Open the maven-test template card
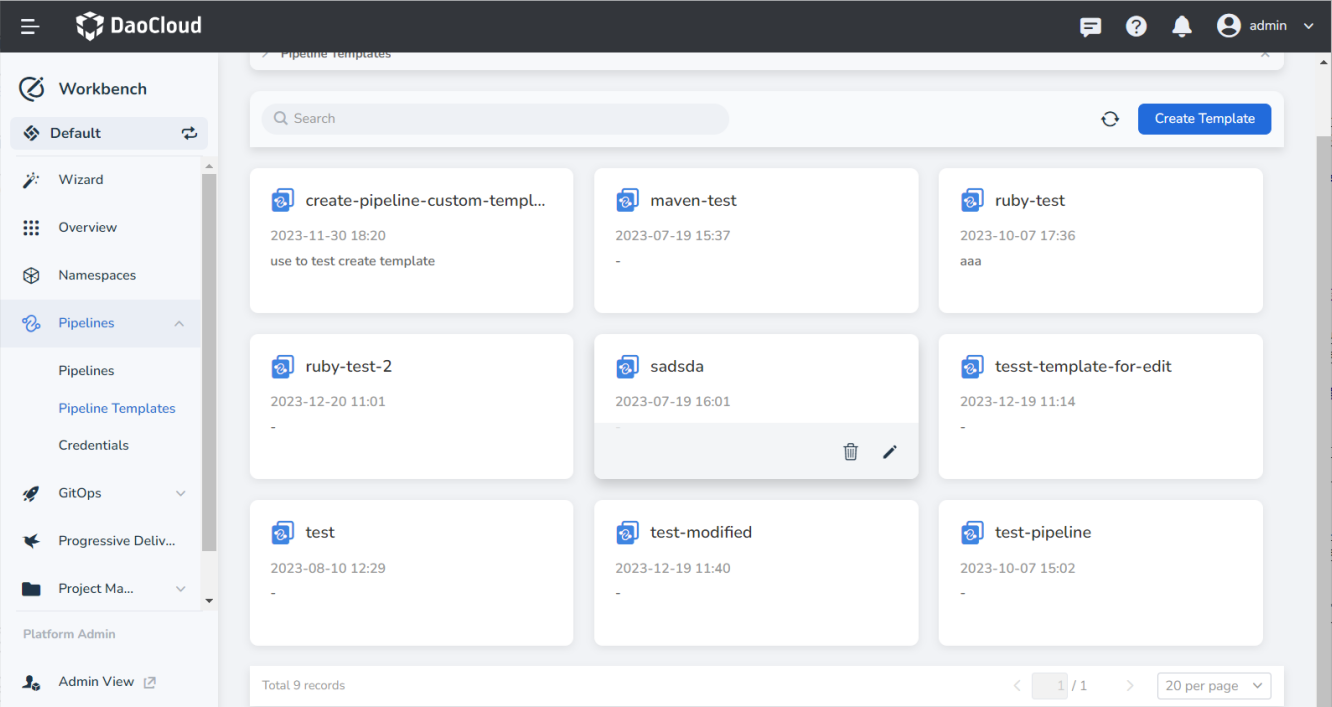Image resolution: width=1332 pixels, height=707 pixels. coord(755,240)
